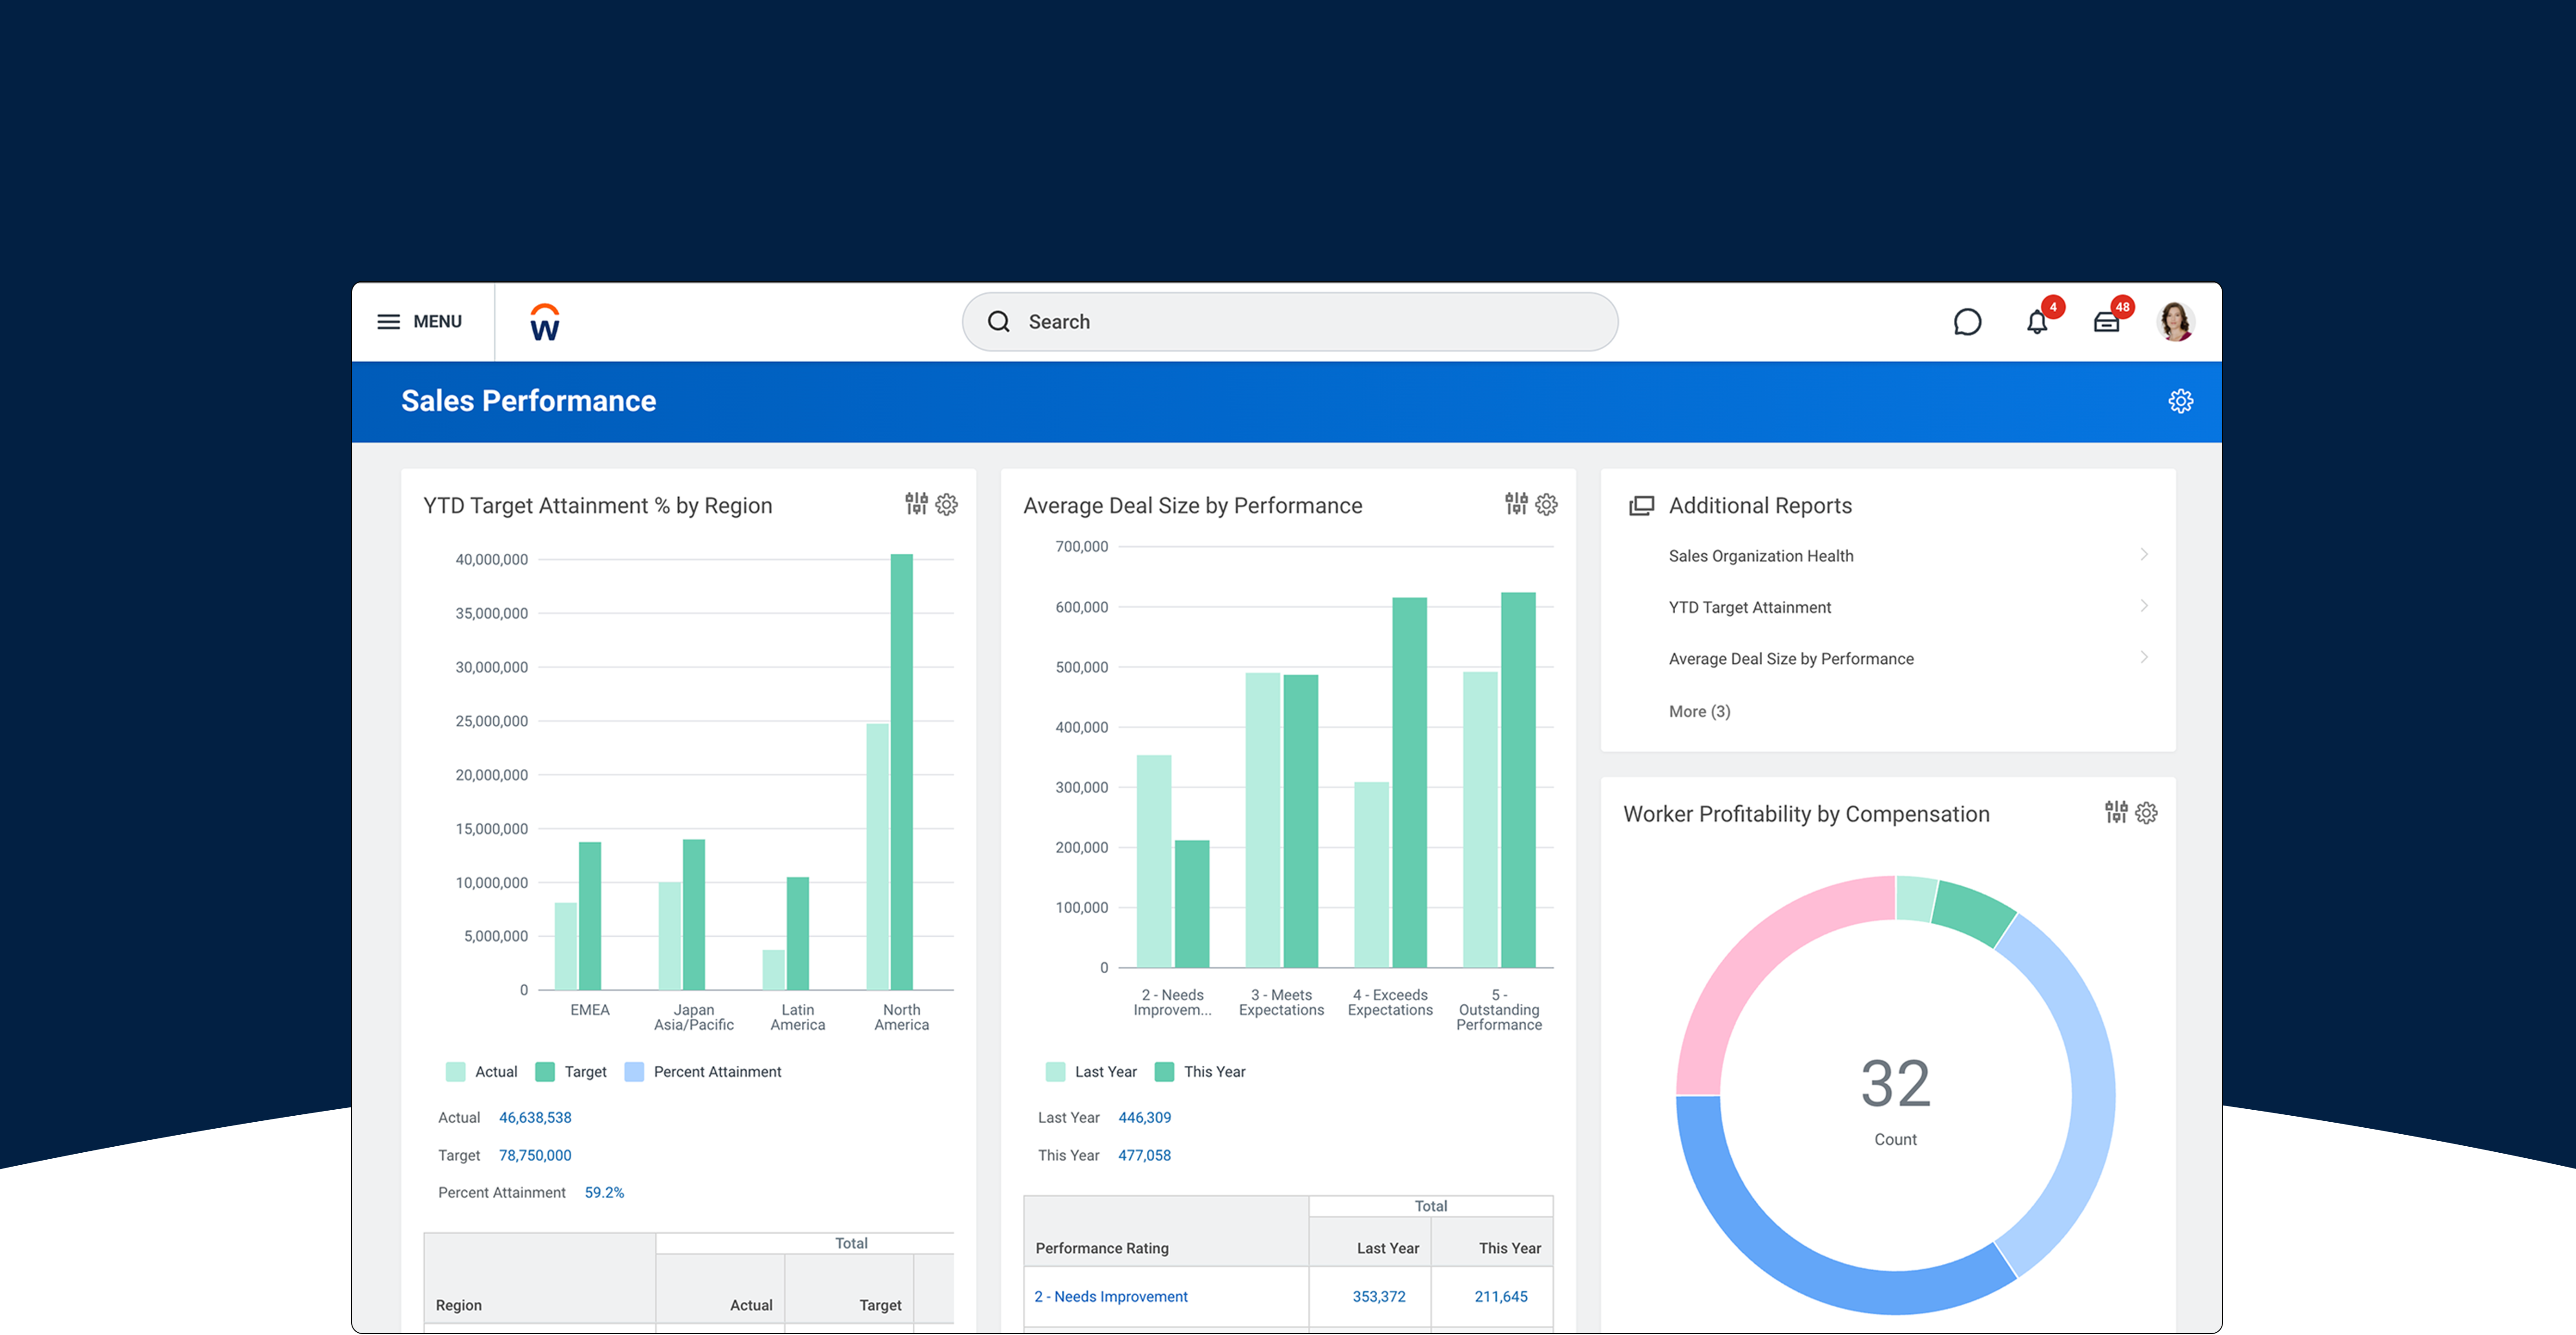Viewport: 2576px width, 1335px height.
Task: Open gear icon for YTD Target Attainment chart
Action: (947, 504)
